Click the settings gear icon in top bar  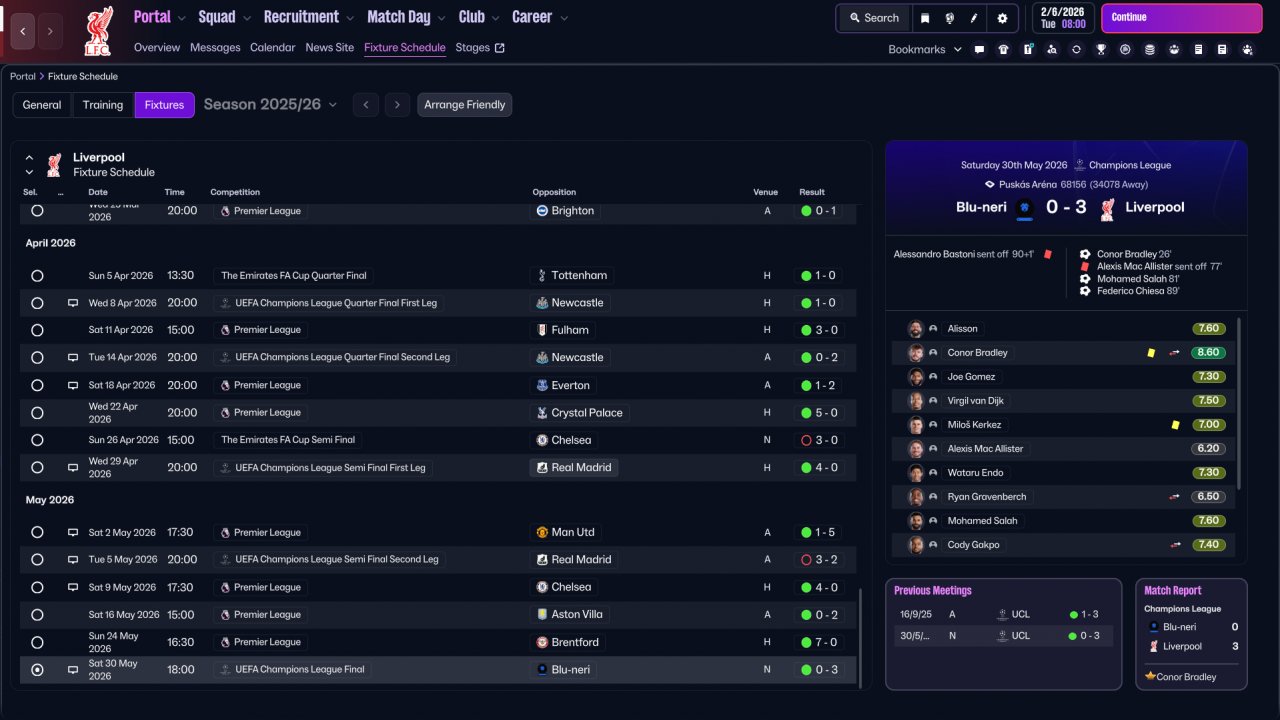click(x=1002, y=18)
